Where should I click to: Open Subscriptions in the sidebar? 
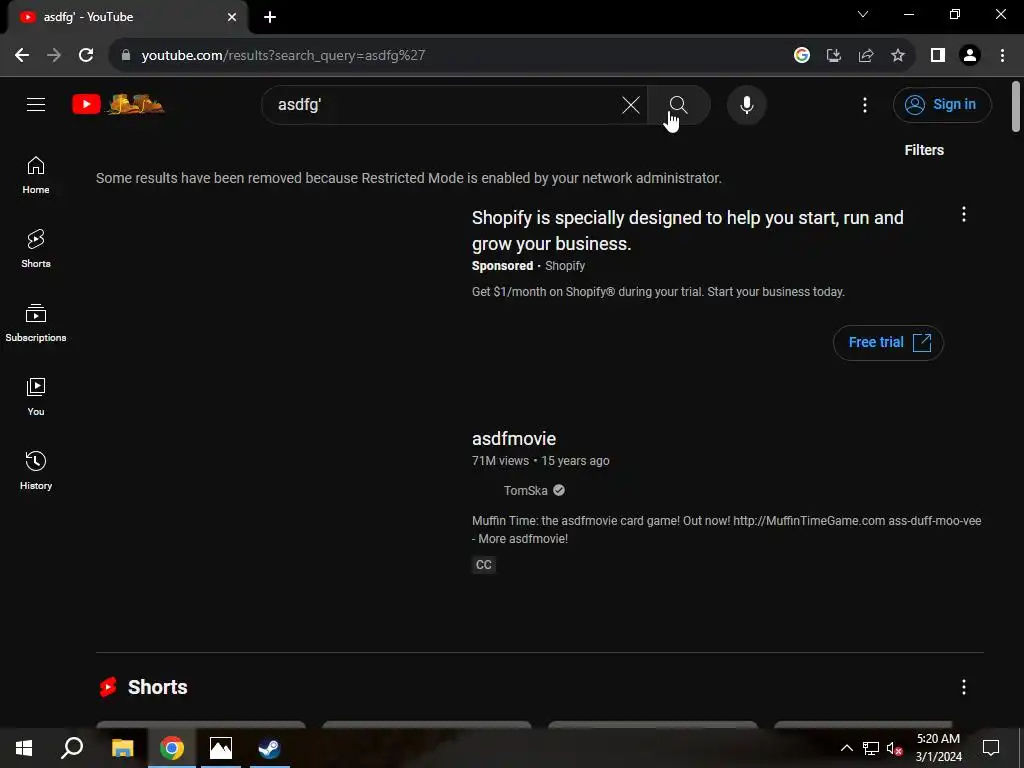36,323
